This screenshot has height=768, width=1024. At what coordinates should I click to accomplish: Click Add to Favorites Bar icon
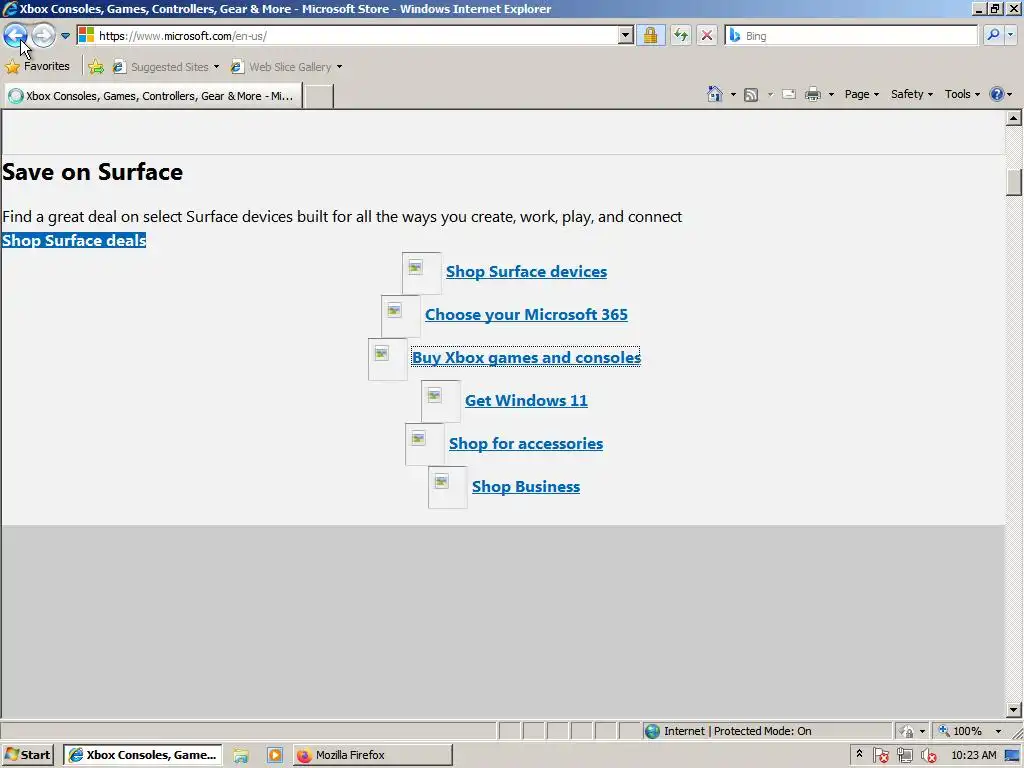coord(96,67)
